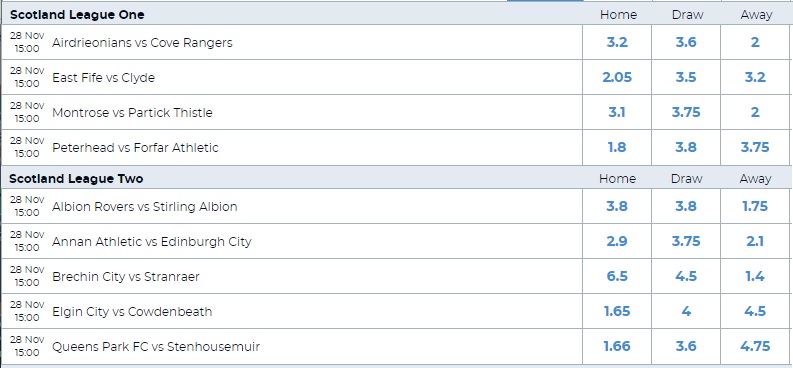Click the Scotland League Two header
Viewport: 793px width, 368px height.
pos(76,178)
